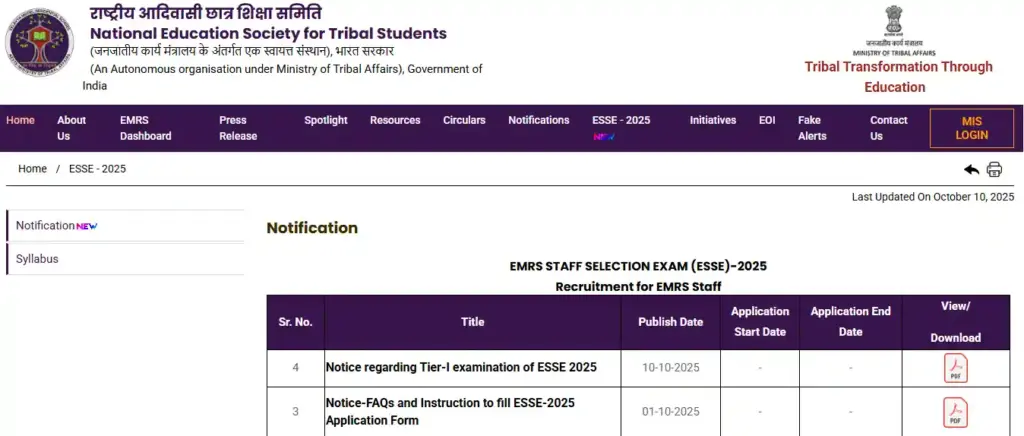Open the Circulars page
1024x436 pixels.
[x=464, y=120]
